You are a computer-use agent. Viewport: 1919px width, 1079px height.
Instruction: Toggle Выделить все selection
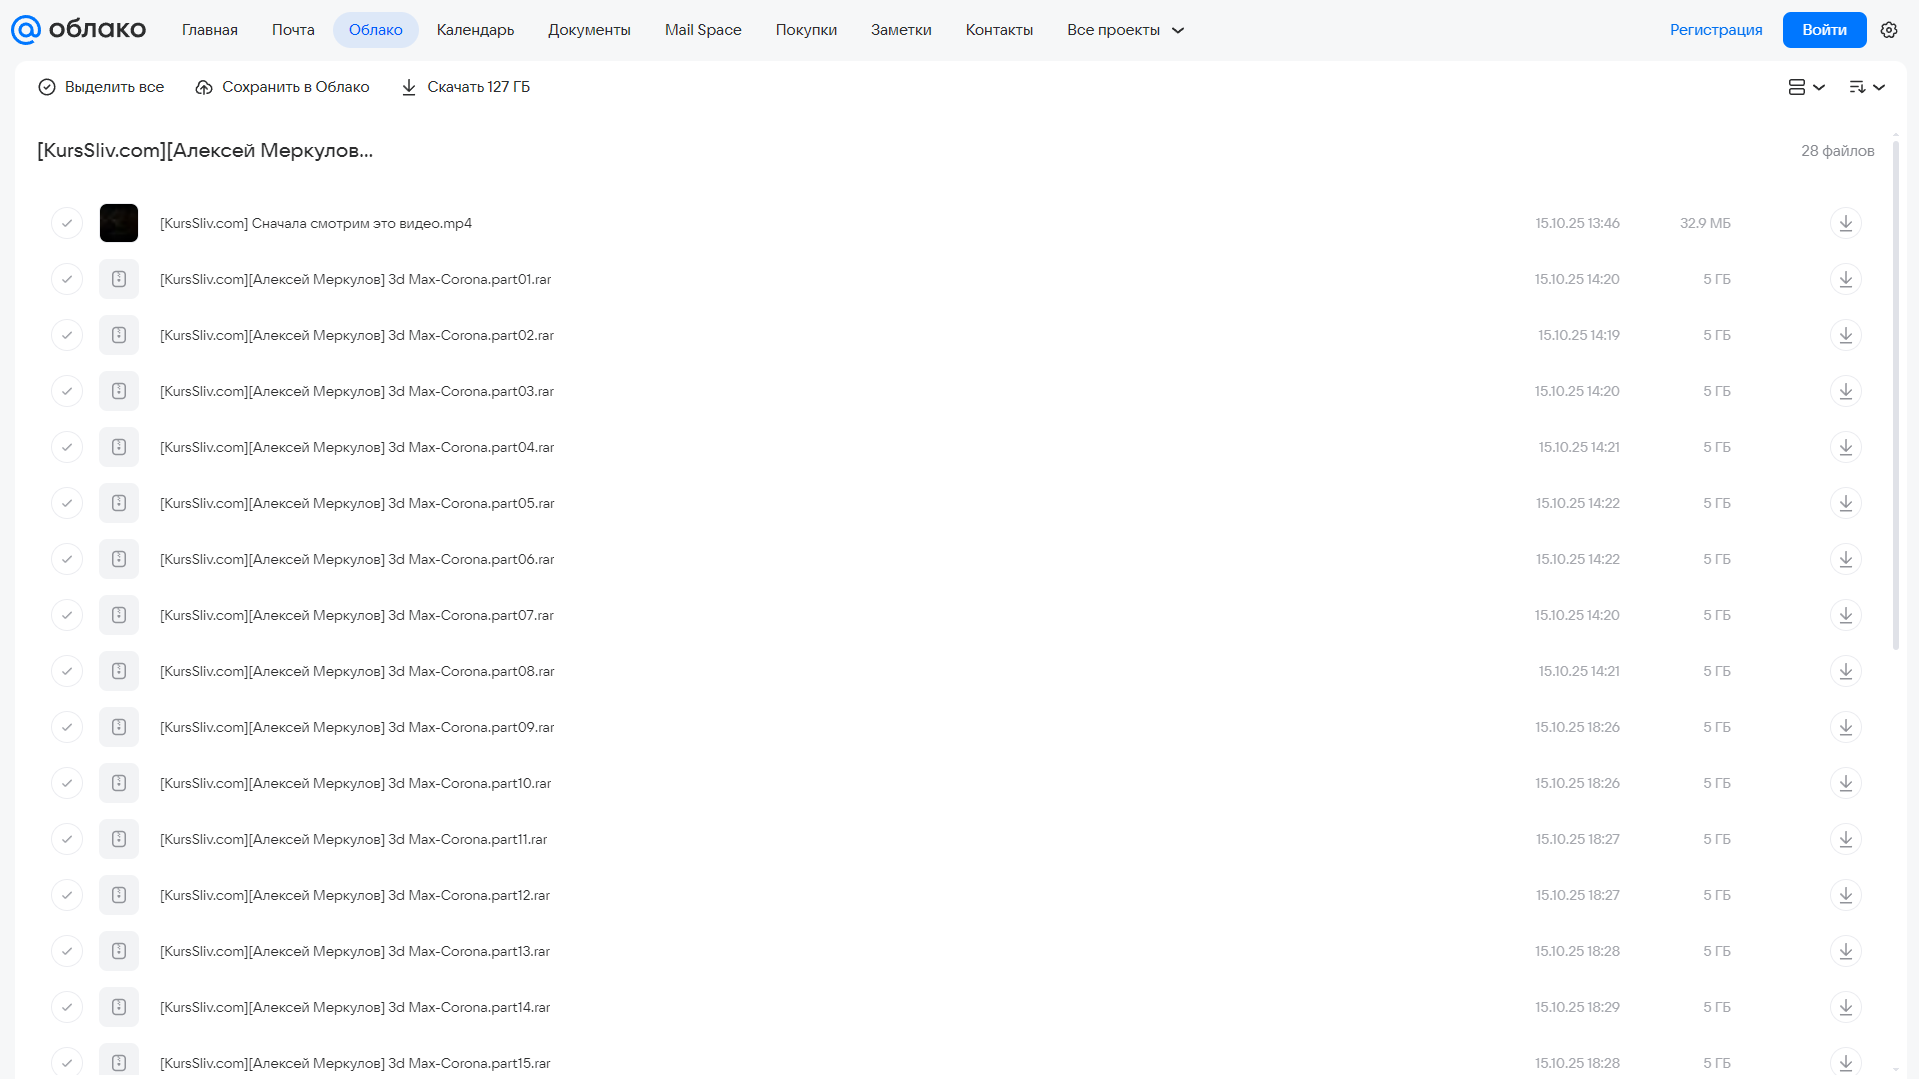tap(101, 87)
